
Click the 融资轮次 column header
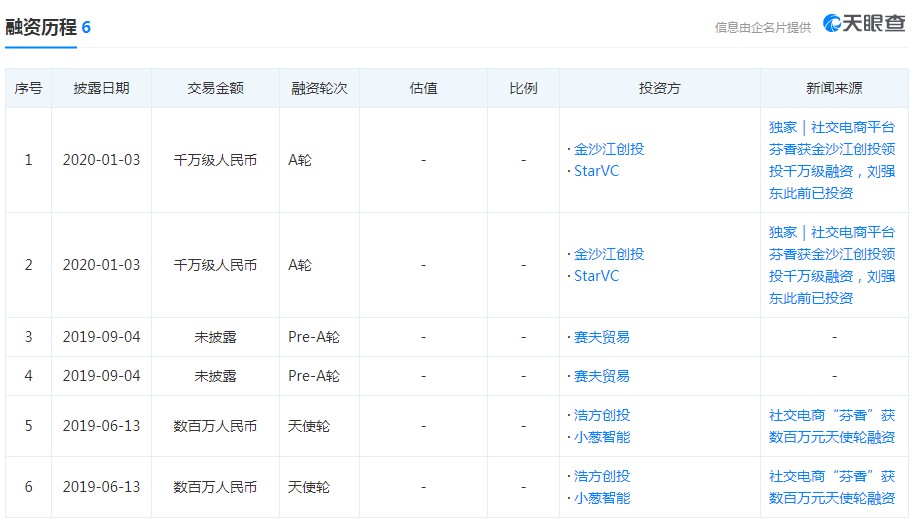319,88
